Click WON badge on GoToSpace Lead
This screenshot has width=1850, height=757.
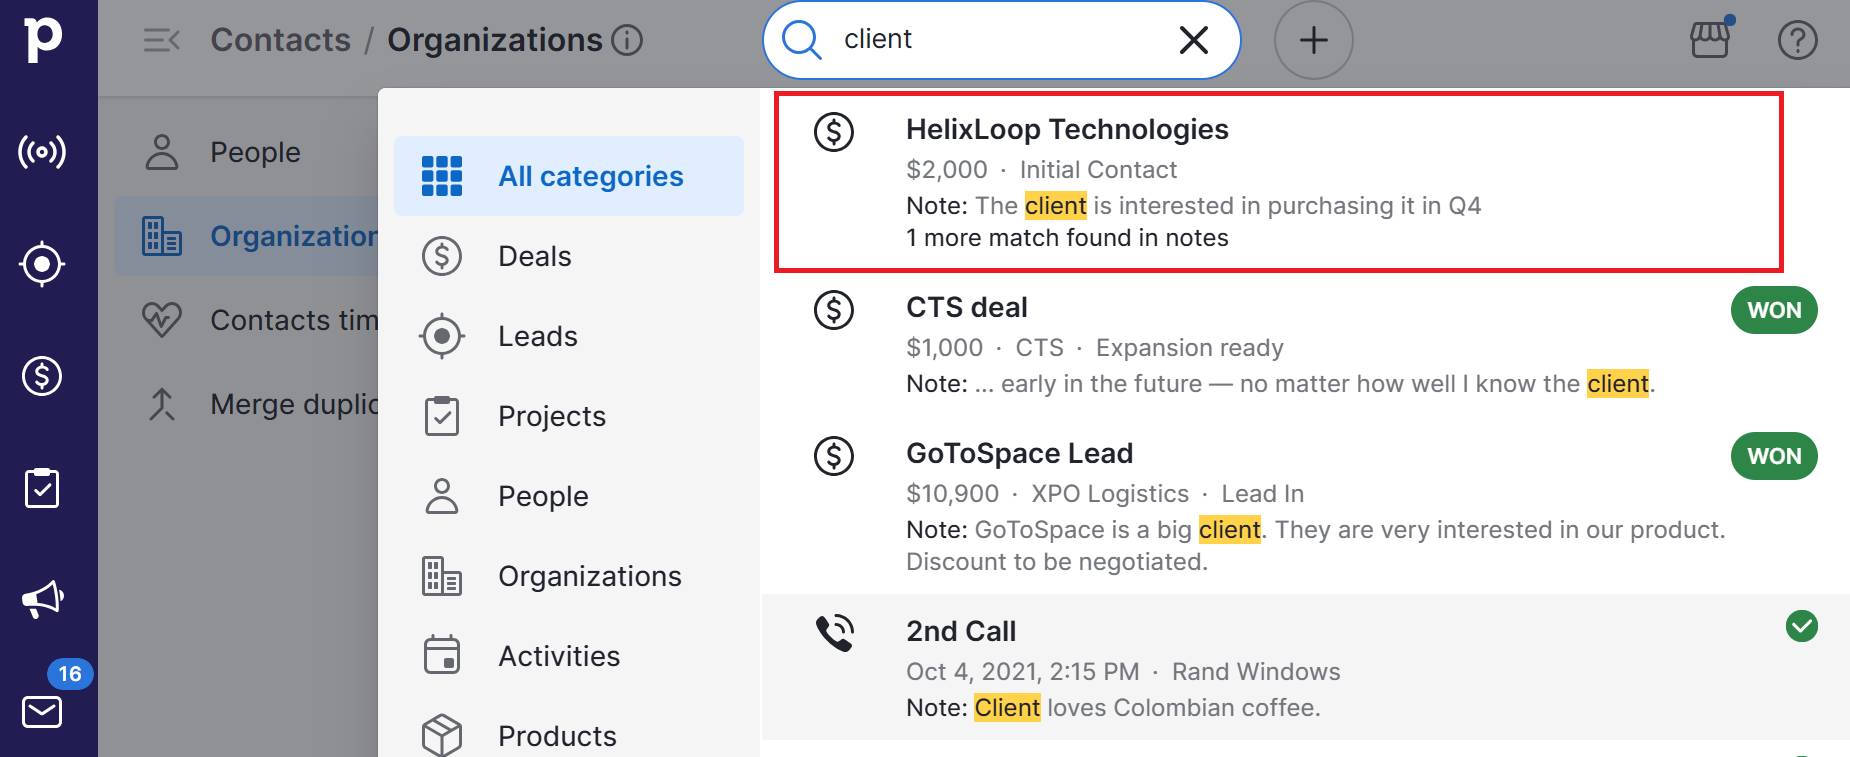point(1774,456)
